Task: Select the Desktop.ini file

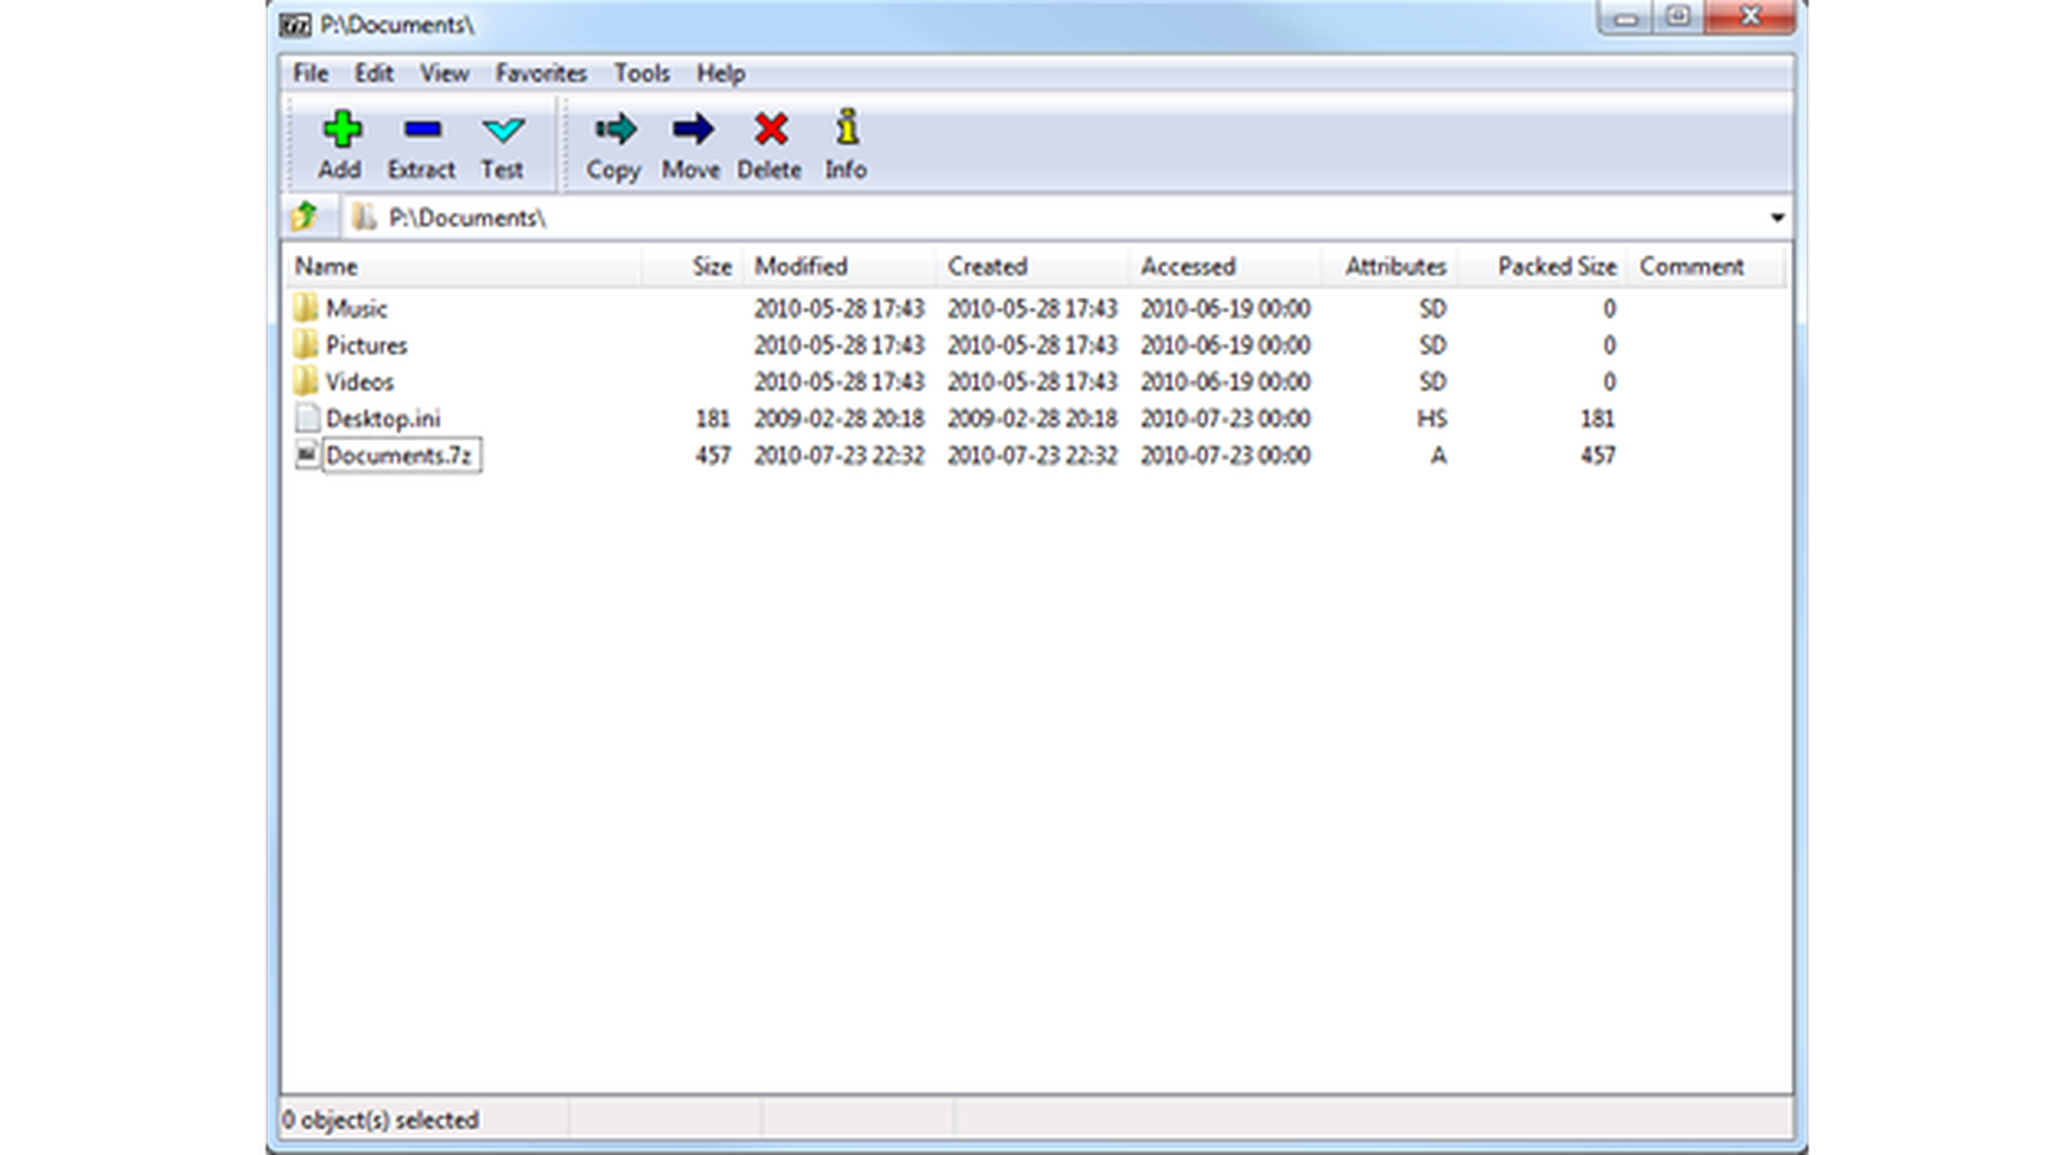Action: (x=385, y=418)
